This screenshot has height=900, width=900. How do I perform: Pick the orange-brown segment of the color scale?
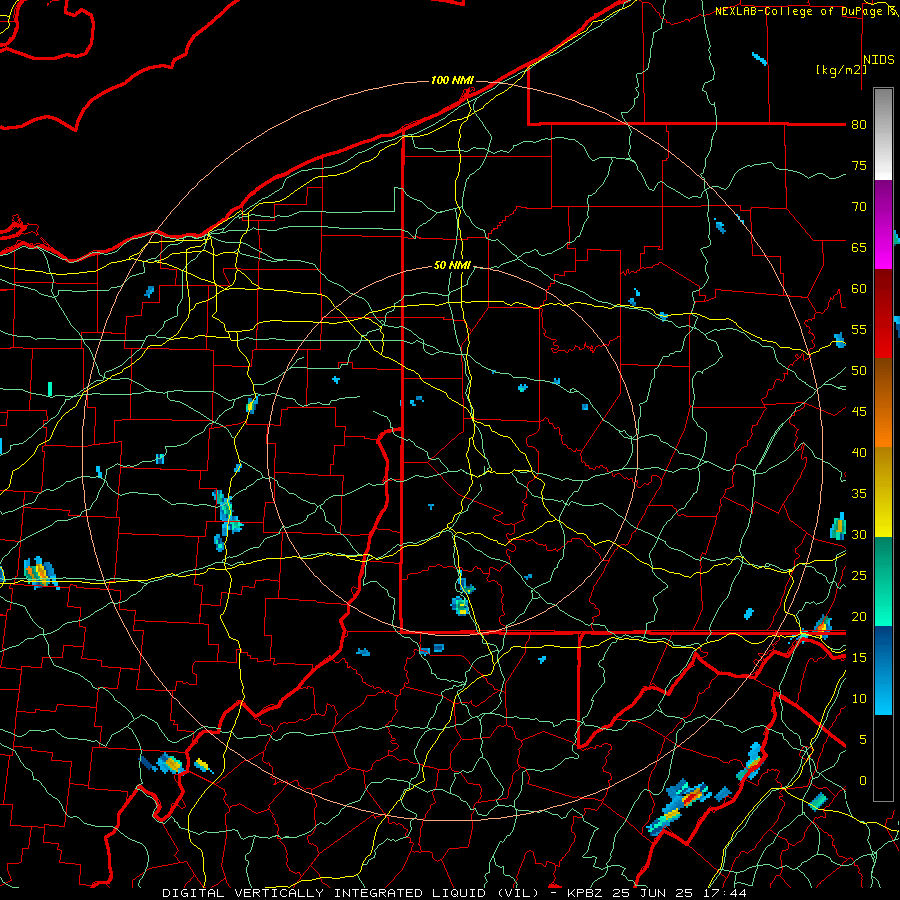click(883, 402)
